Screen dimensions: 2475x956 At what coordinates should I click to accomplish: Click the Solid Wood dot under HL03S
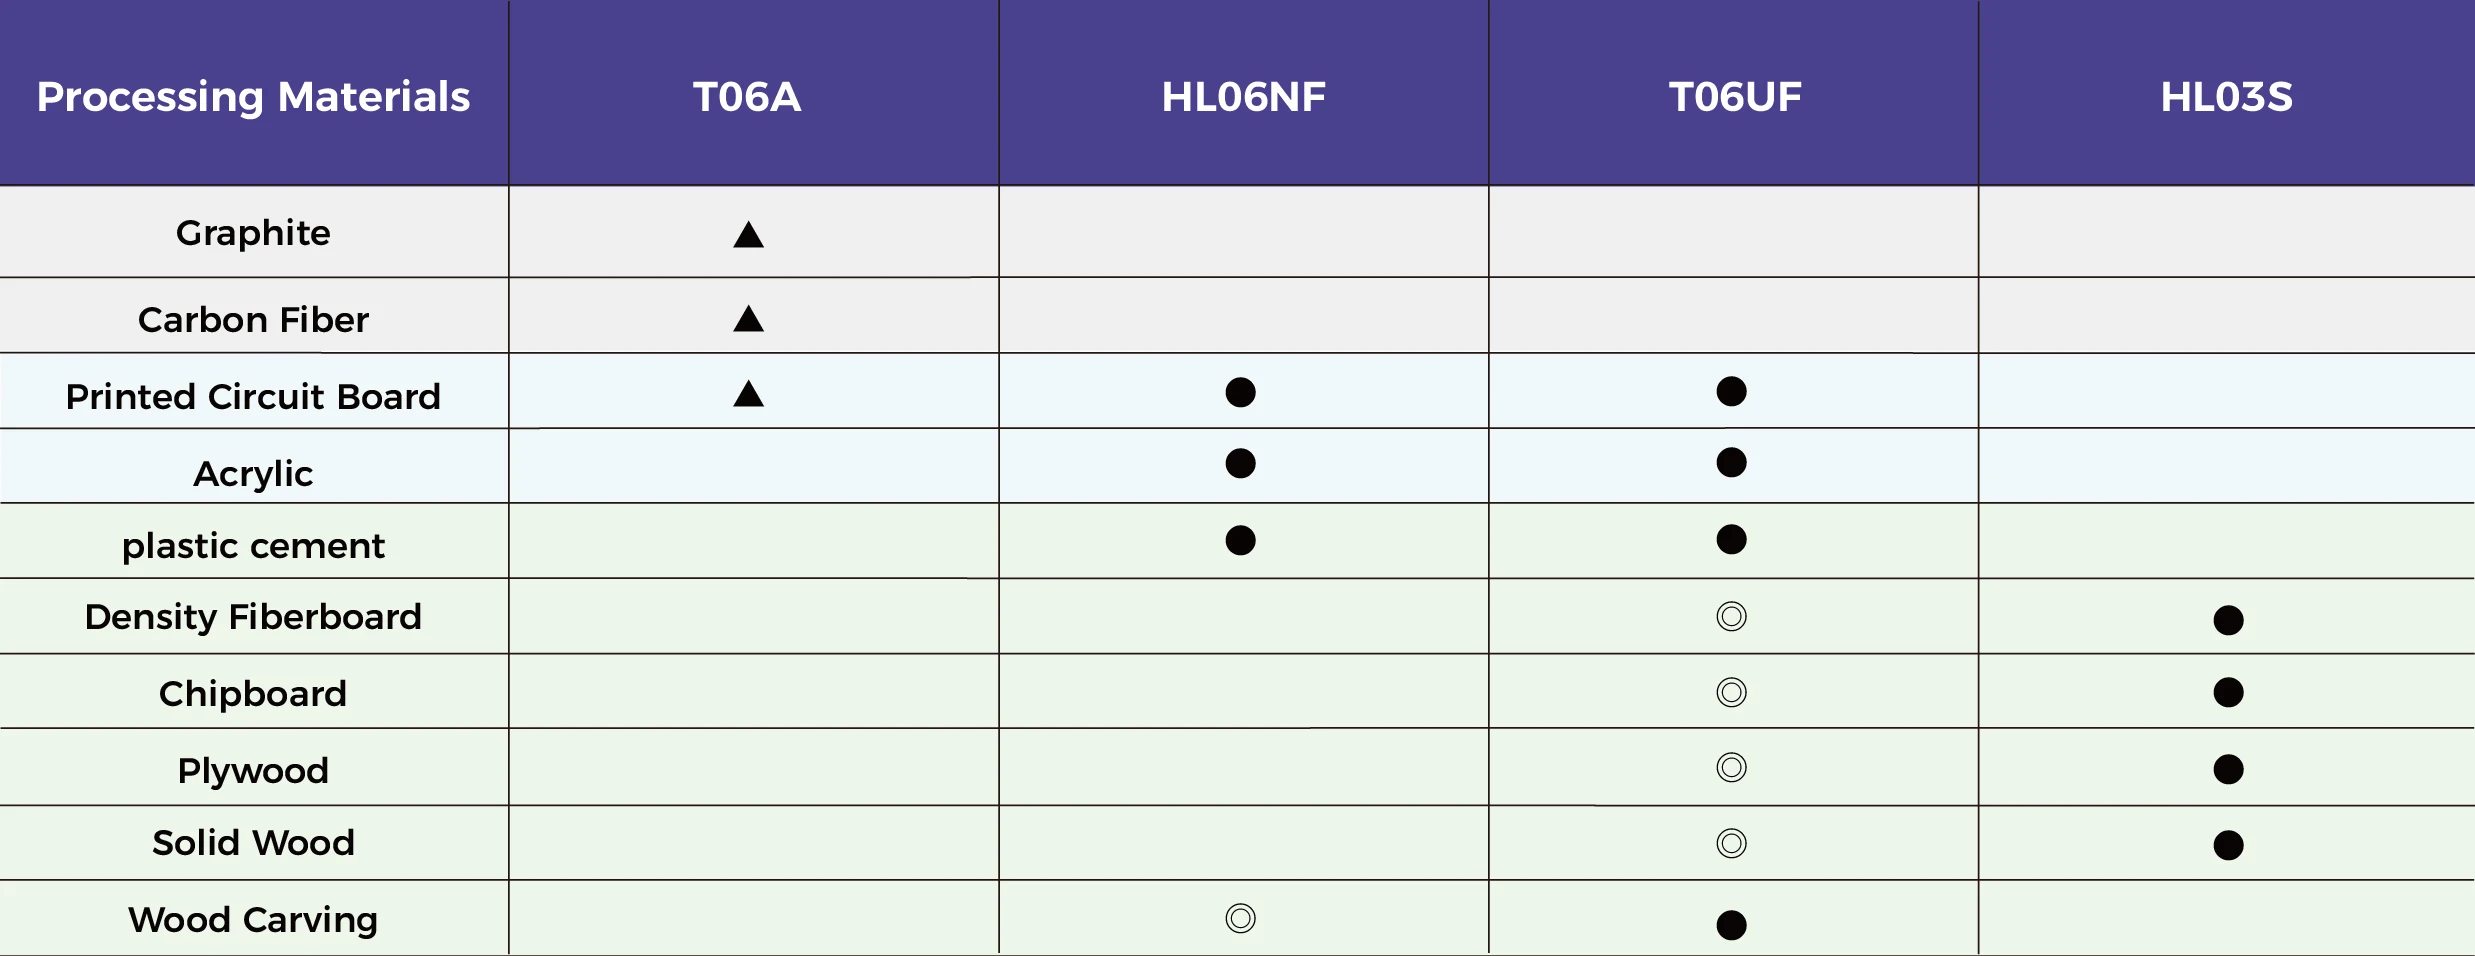tap(2228, 845)
